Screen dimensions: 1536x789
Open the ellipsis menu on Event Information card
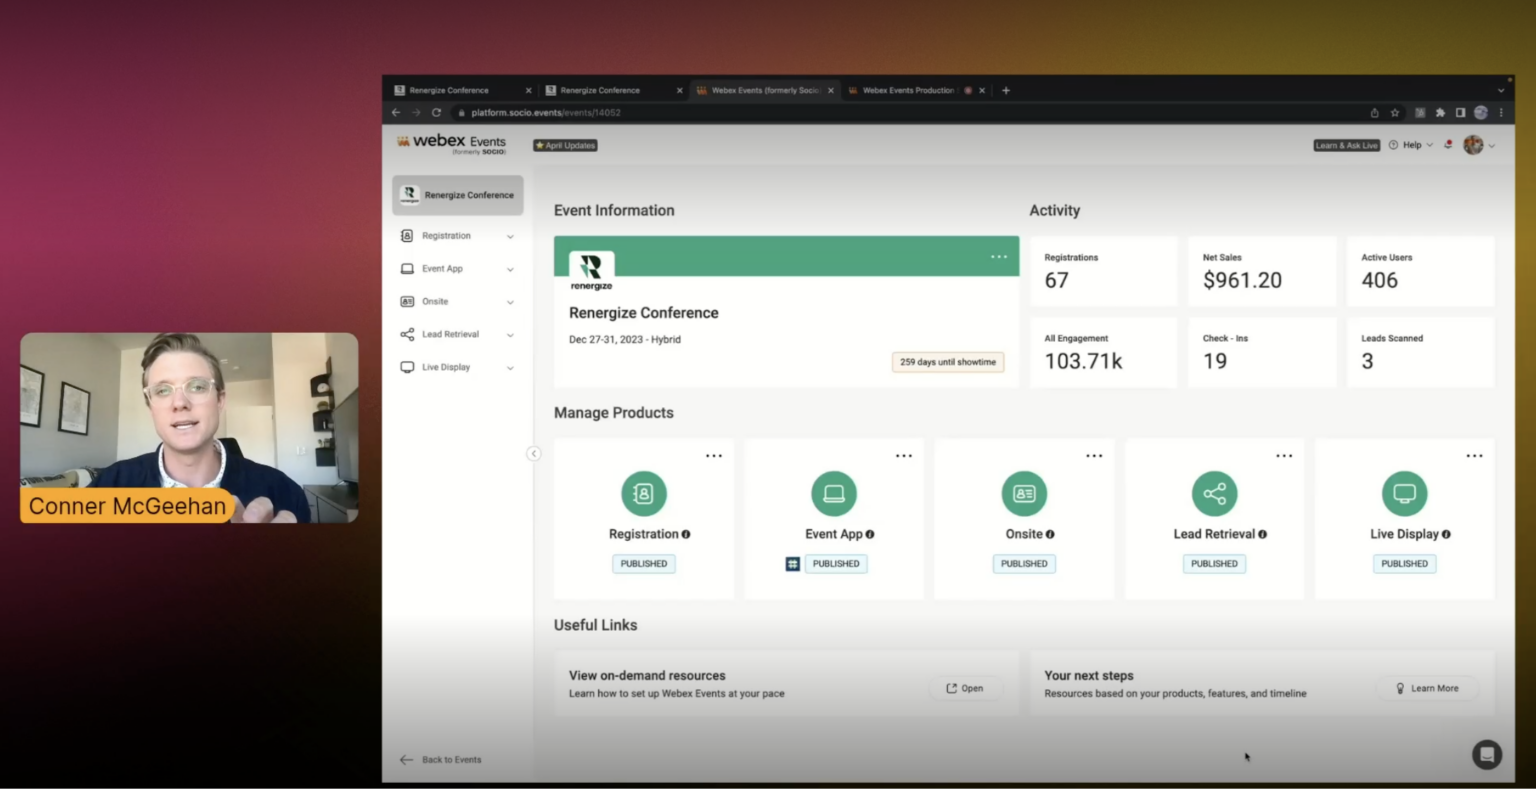pyautogui.click(x=998, y=256)
